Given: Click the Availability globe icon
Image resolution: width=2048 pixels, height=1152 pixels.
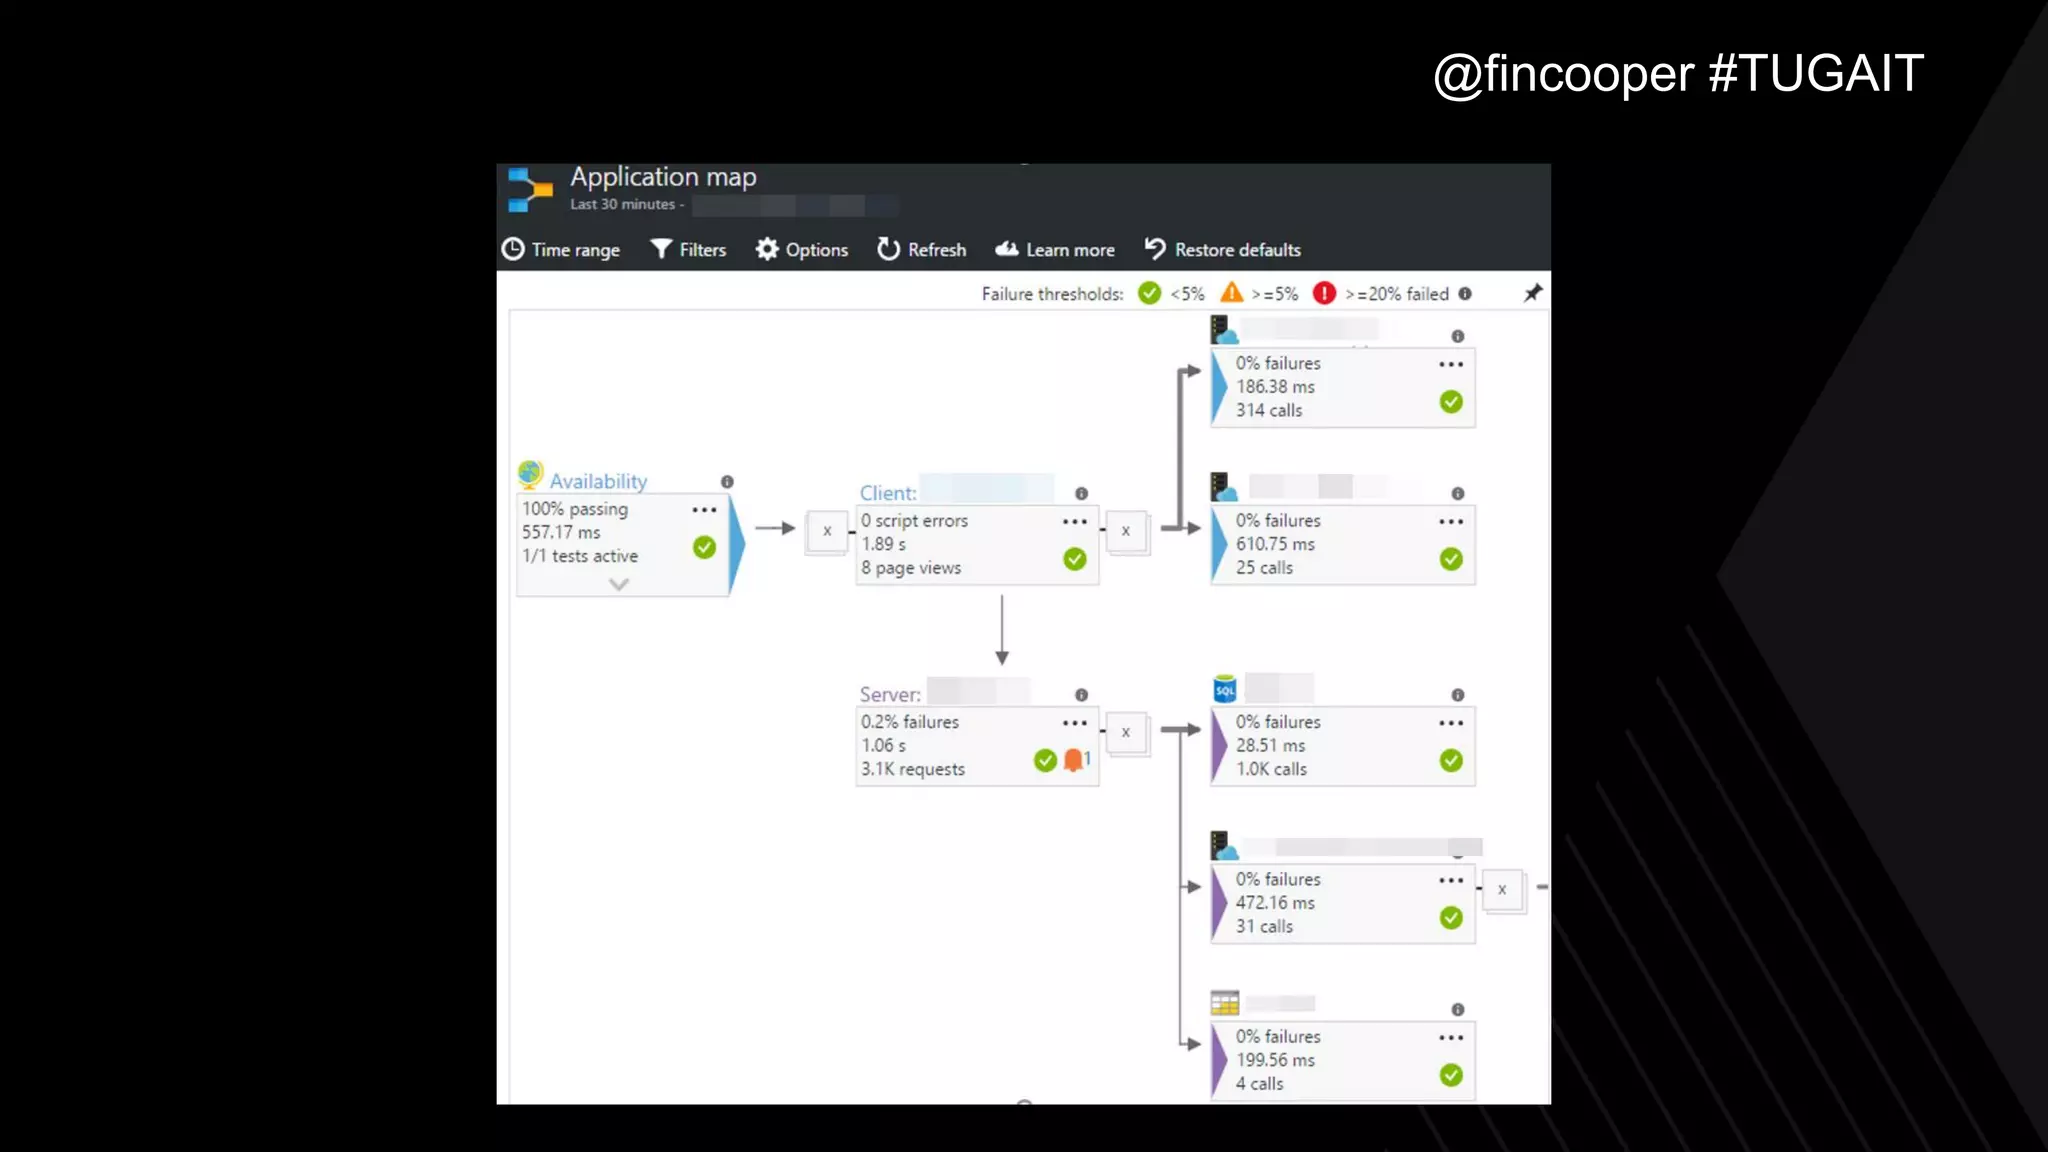Looking at the screenshot, I should tap(530, 473).
